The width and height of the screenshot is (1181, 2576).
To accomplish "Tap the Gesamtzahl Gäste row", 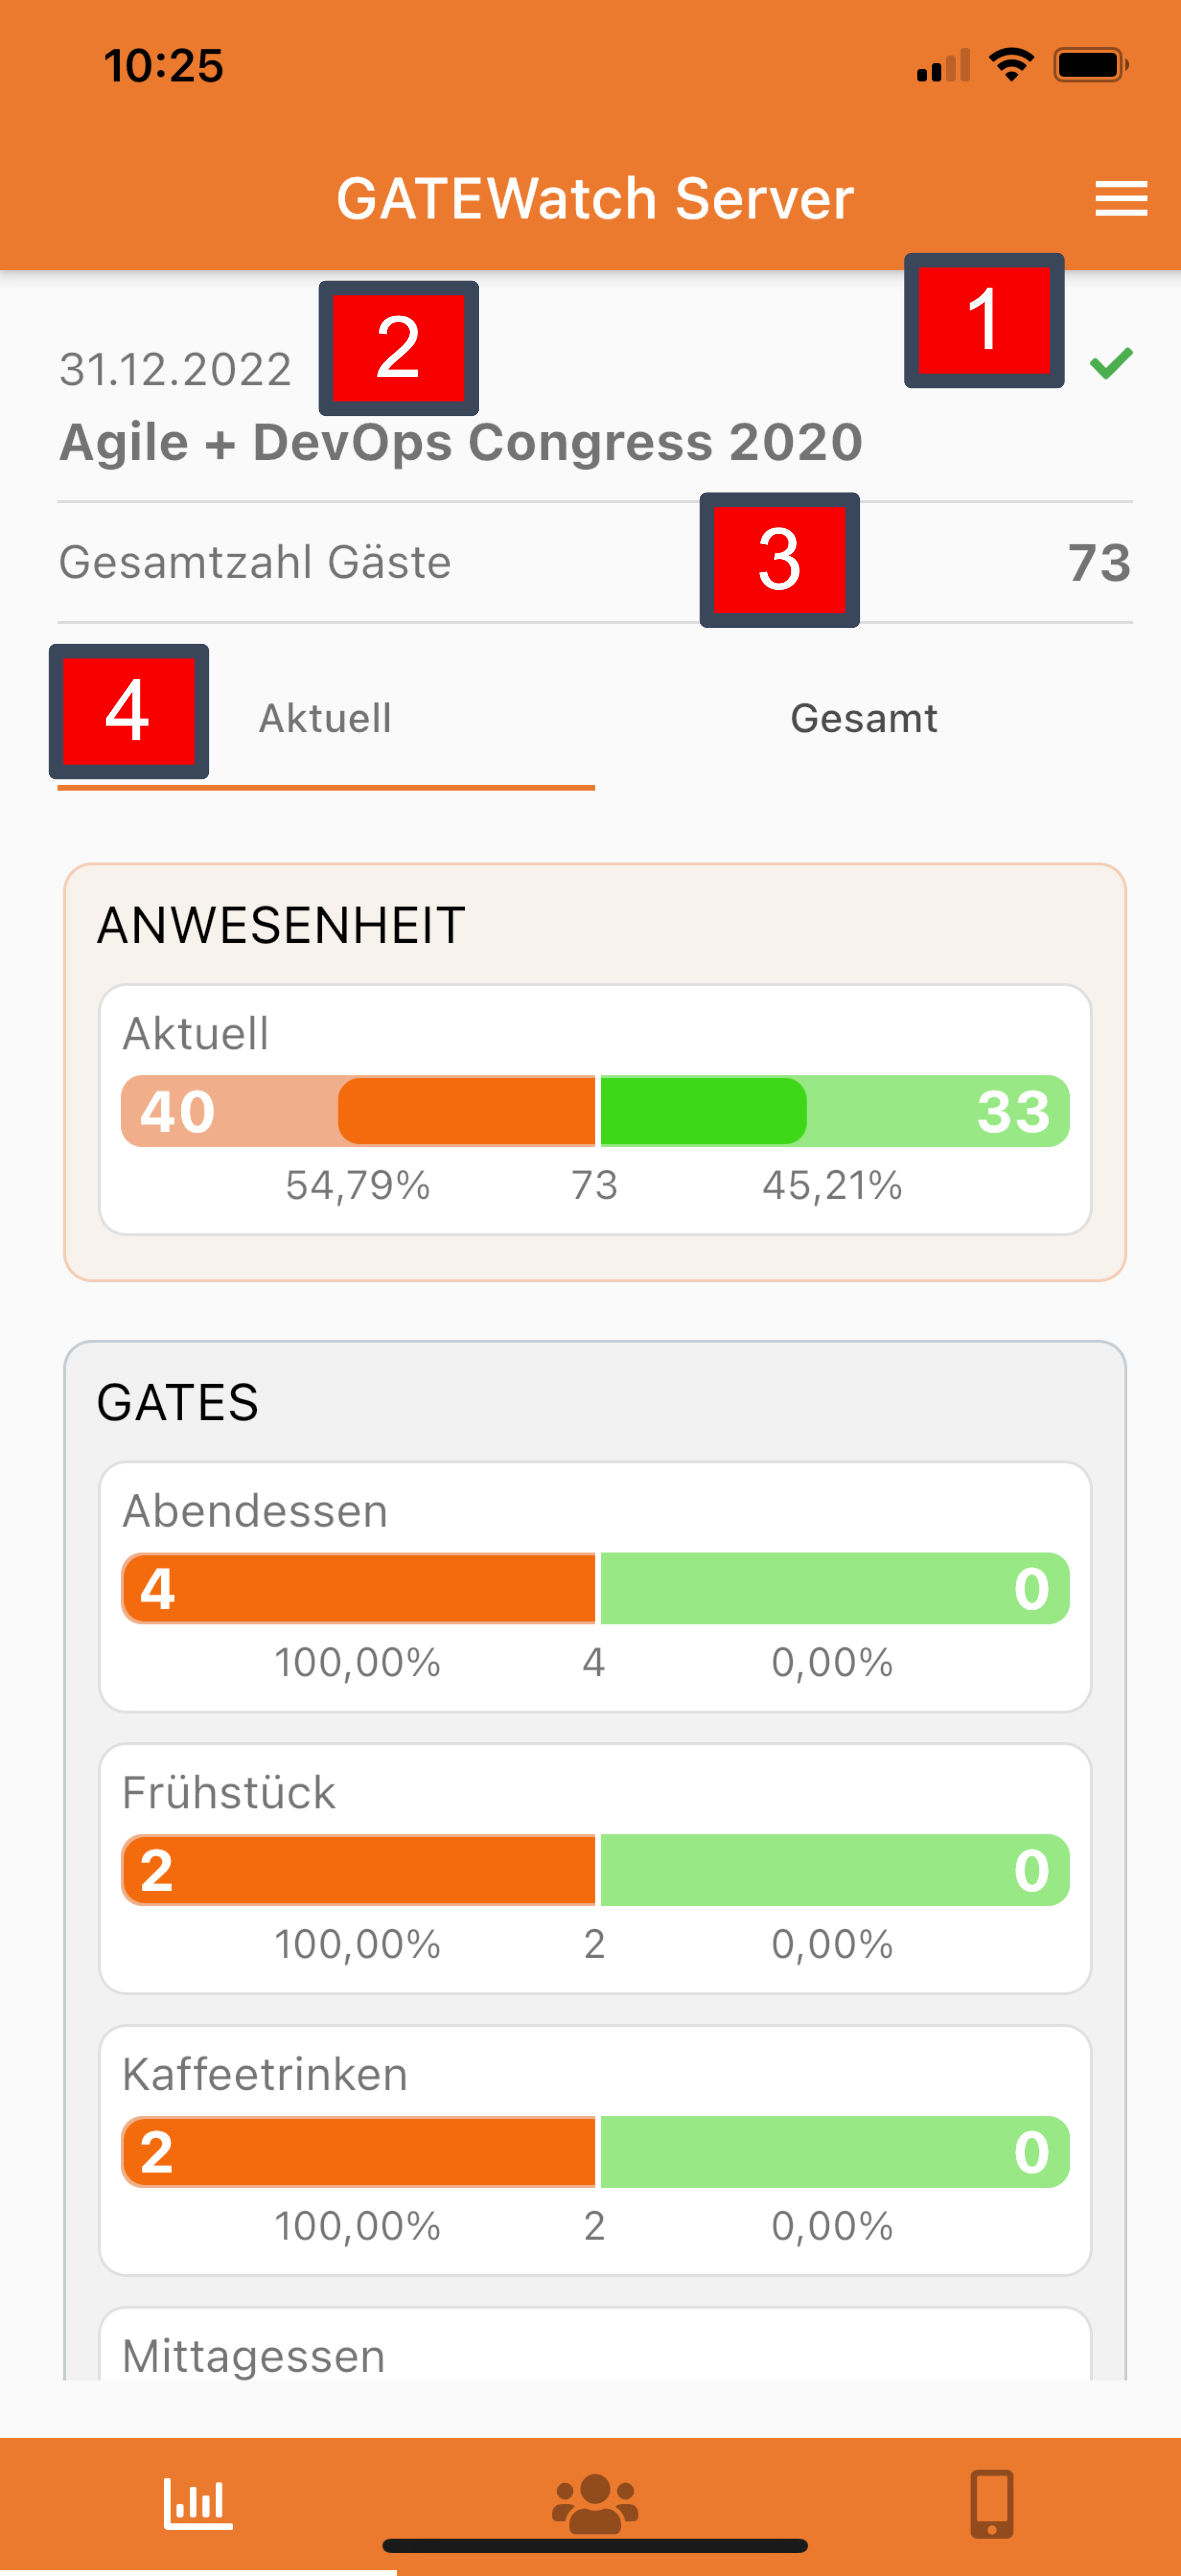I will [x=594, y=562].
